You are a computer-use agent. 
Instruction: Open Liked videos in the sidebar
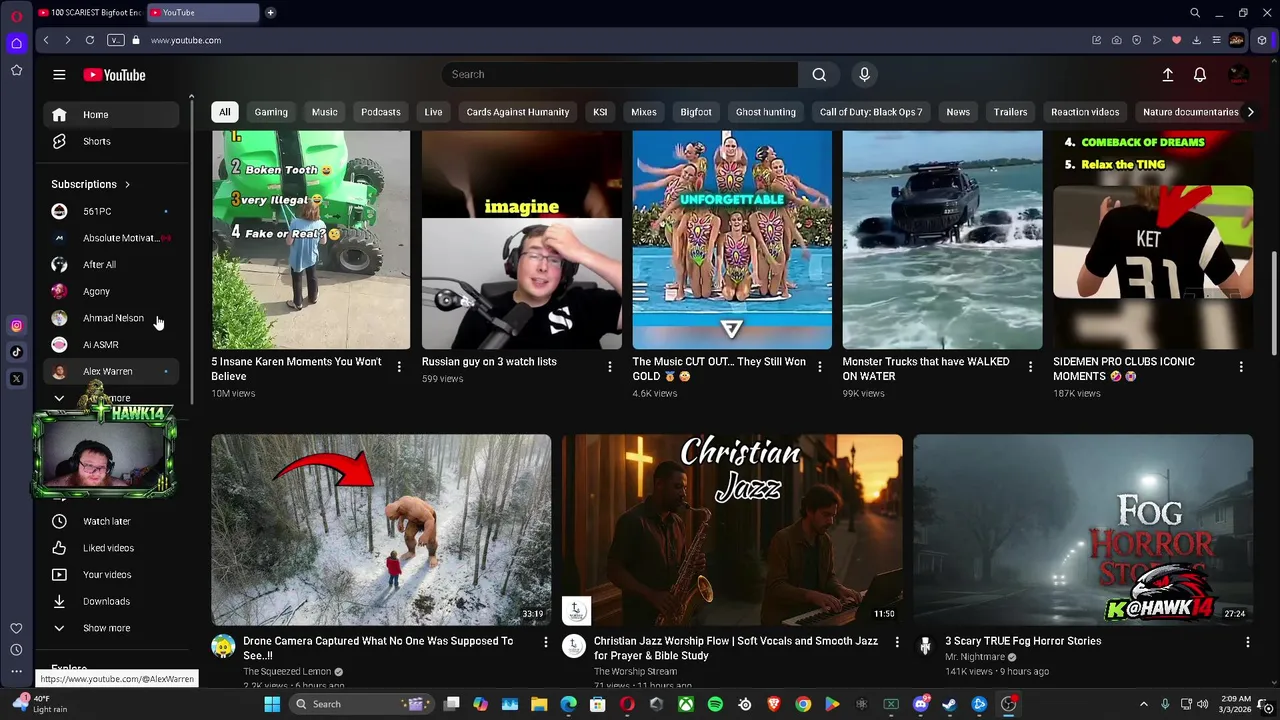coord(111,548)
